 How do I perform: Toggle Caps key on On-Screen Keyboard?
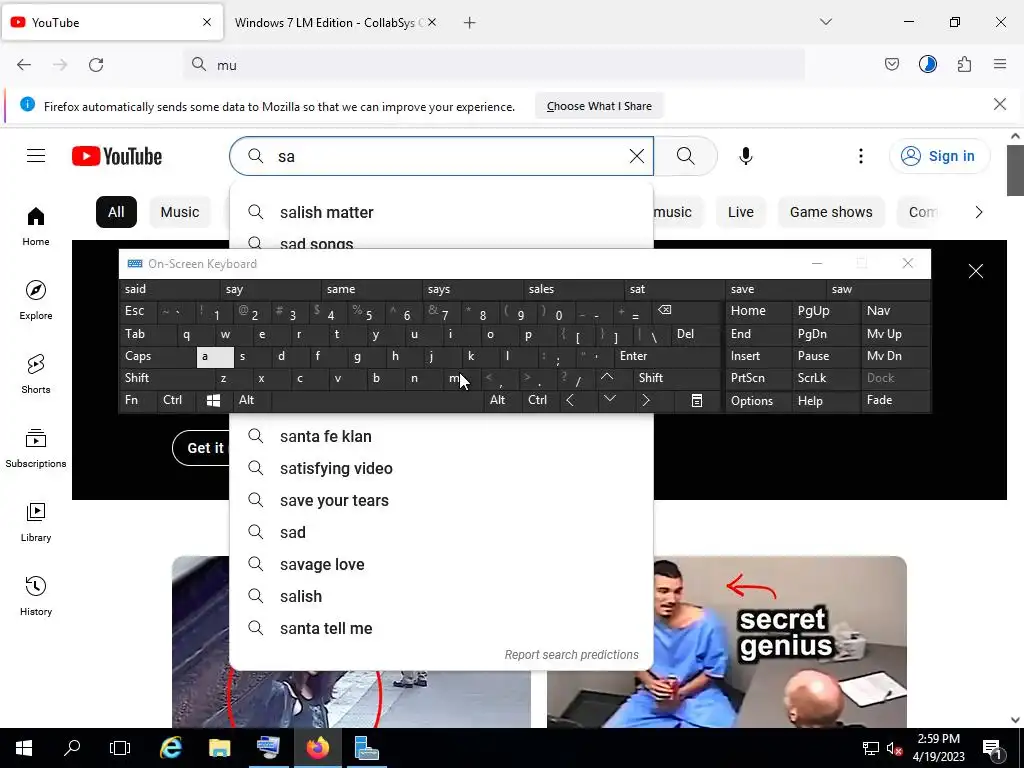coord(158,356)
